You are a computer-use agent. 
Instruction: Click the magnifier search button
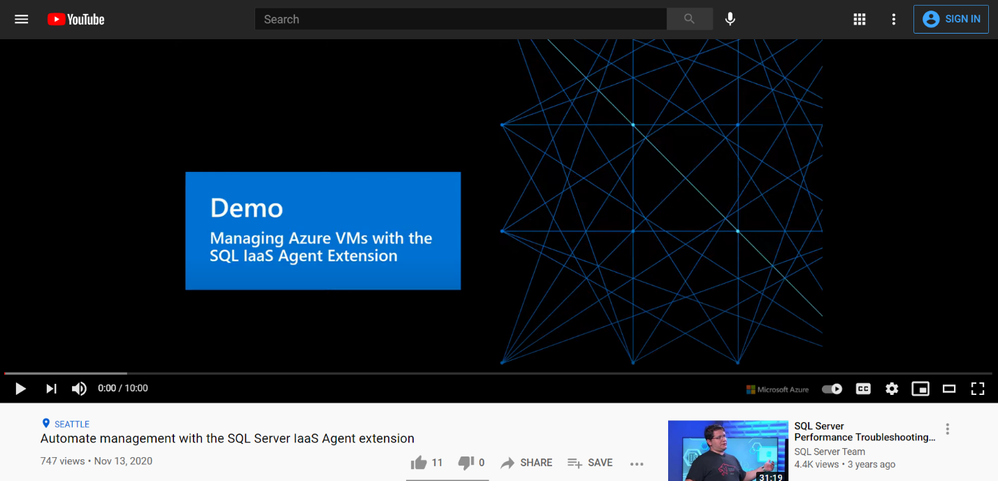(x=689, y=19)
